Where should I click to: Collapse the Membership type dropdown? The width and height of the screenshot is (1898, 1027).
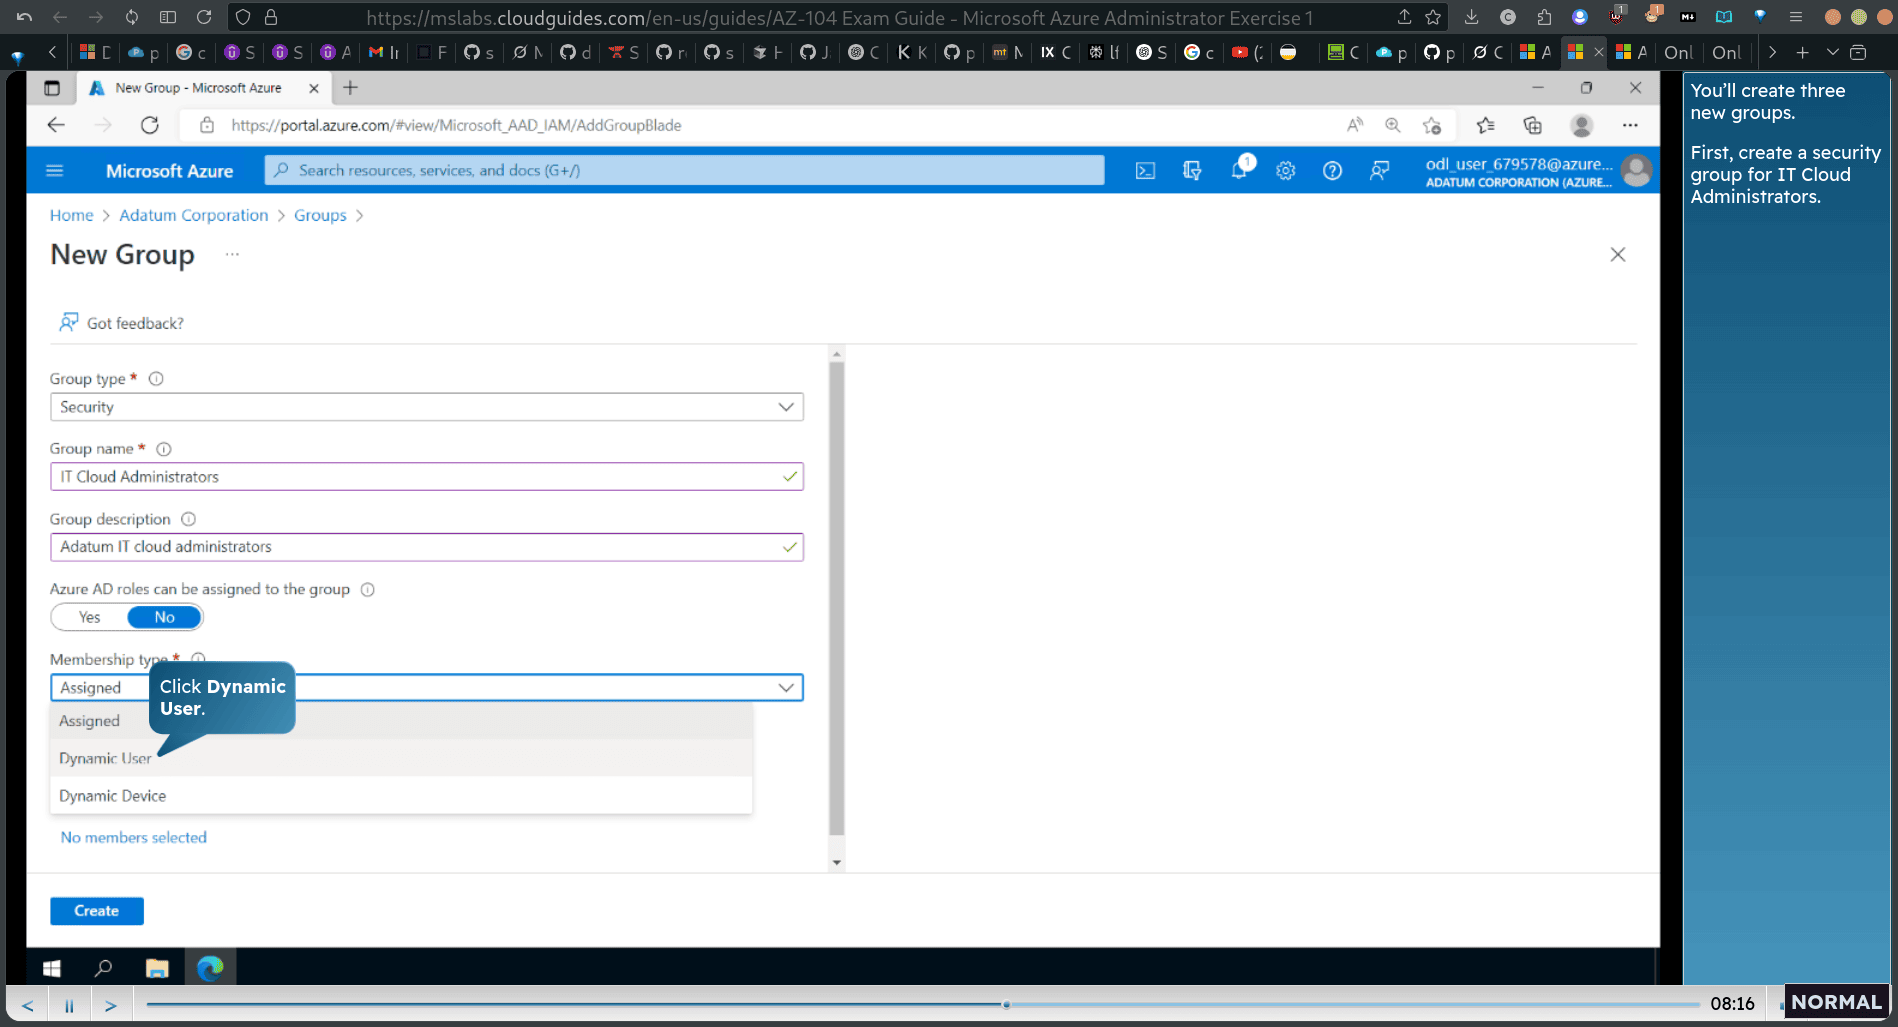(x=786, y=687)
